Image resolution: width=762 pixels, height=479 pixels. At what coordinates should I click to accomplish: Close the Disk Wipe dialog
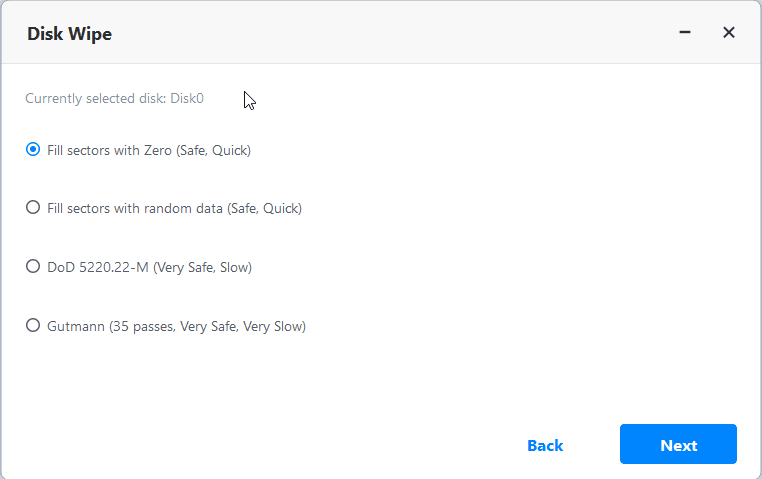(x=729, y=32)
